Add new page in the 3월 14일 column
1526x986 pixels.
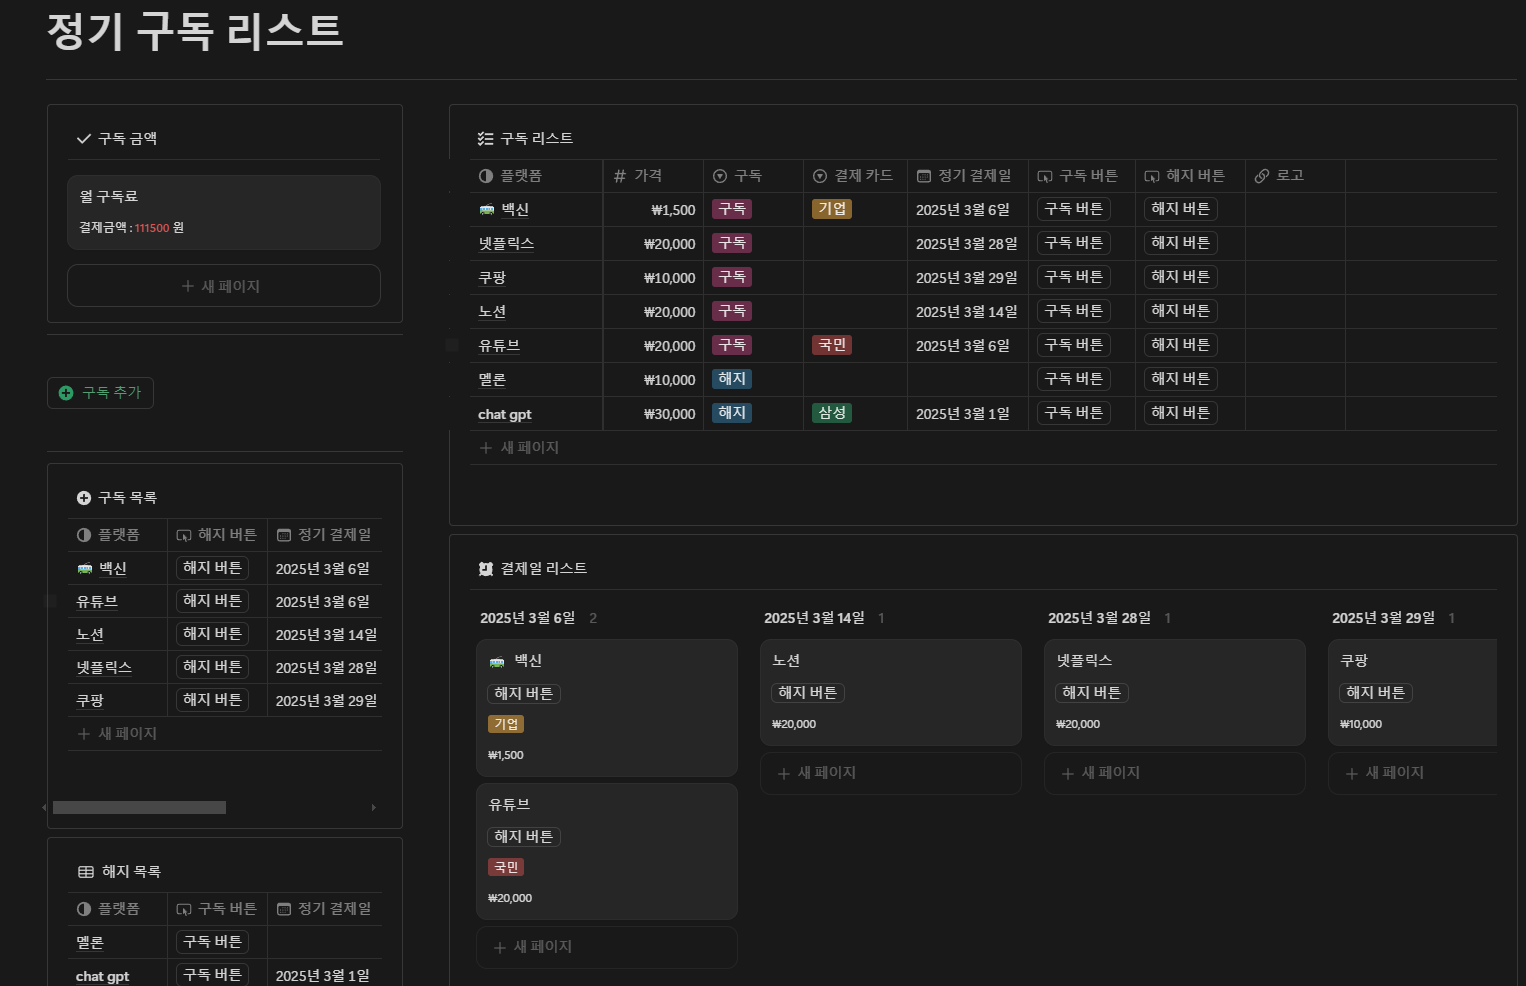point(891,773)
